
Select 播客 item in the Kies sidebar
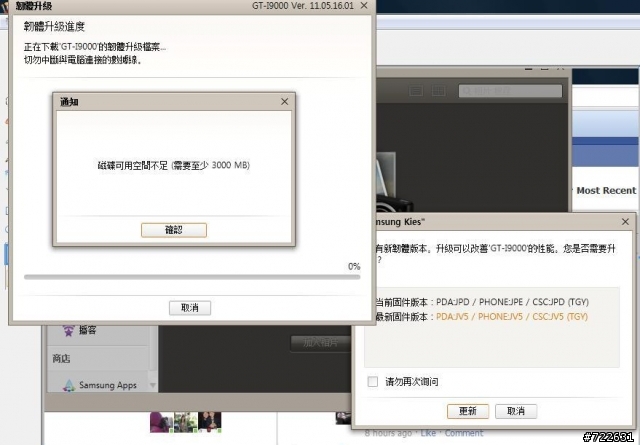click(x=87, y=330)
